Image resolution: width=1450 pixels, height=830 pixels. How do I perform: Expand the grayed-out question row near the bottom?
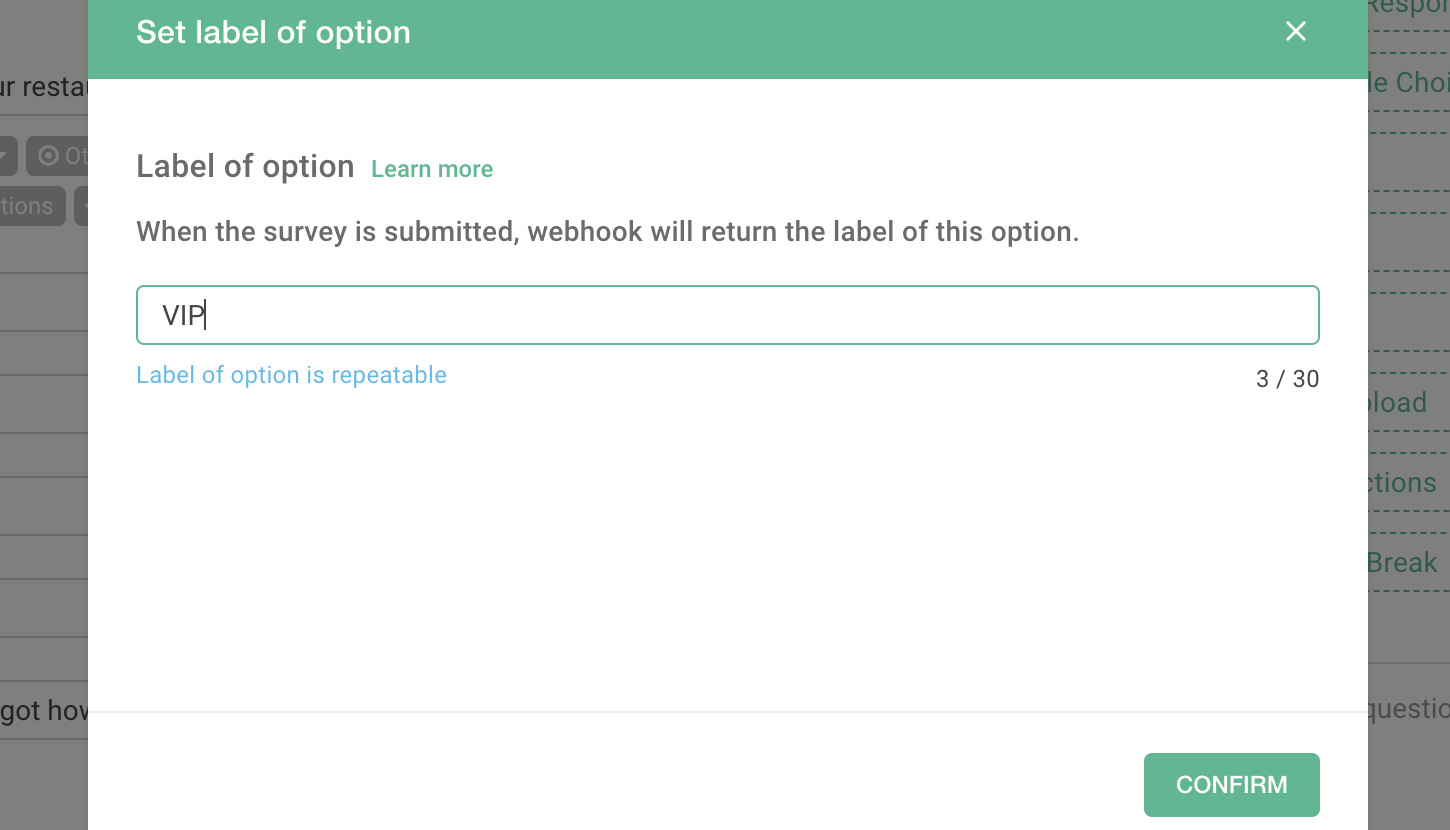pyautogui.click(x=42, y=710)
